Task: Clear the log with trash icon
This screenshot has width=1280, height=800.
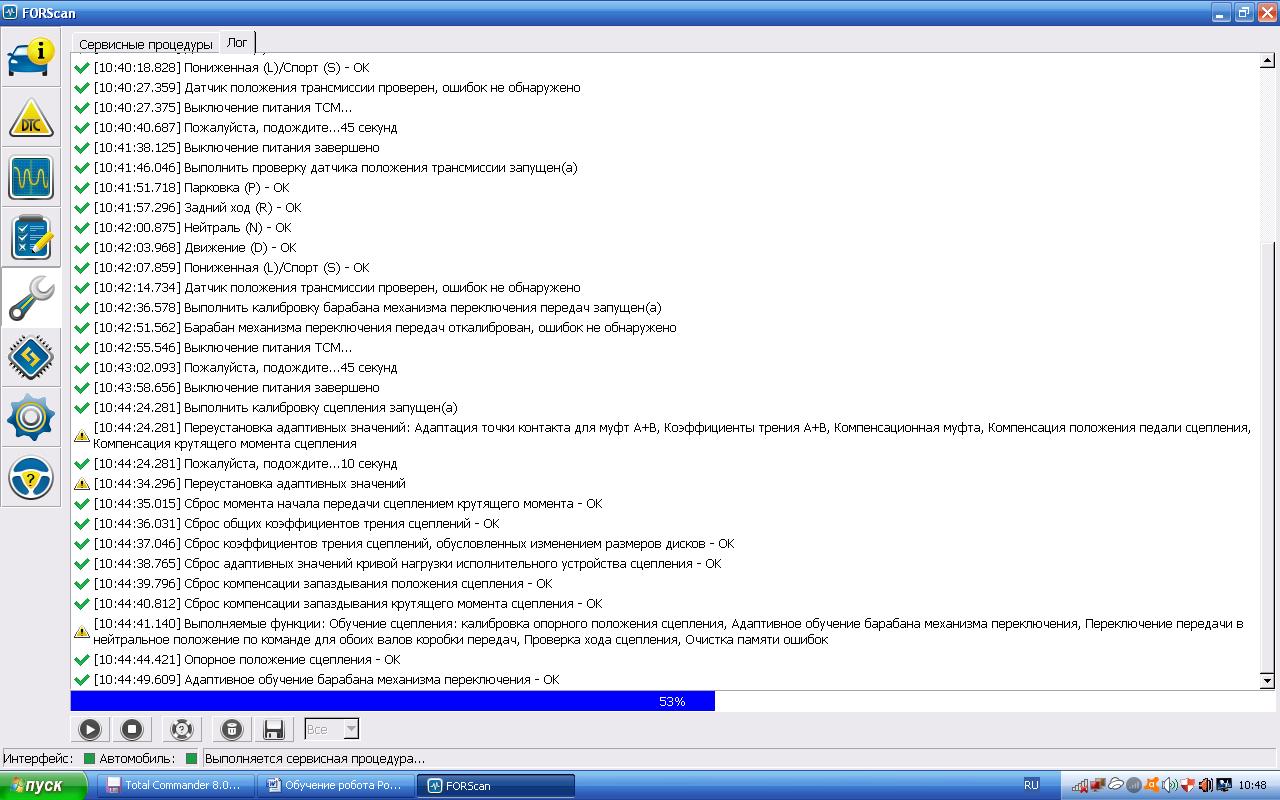Action: click(x=231, y=729)
